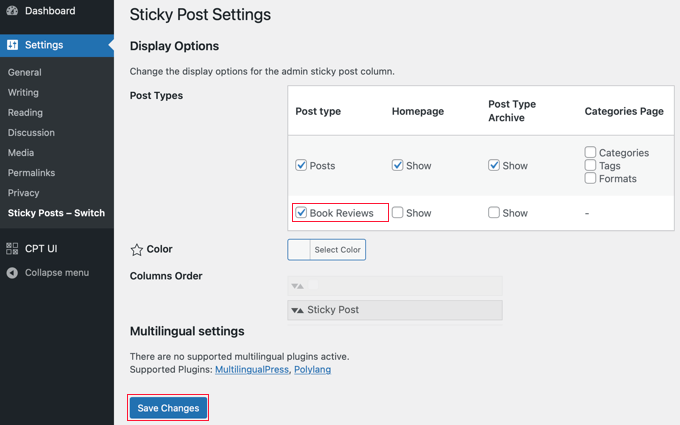
Task: Click the Dashboard gauge icon
Action: coord(12,11)
